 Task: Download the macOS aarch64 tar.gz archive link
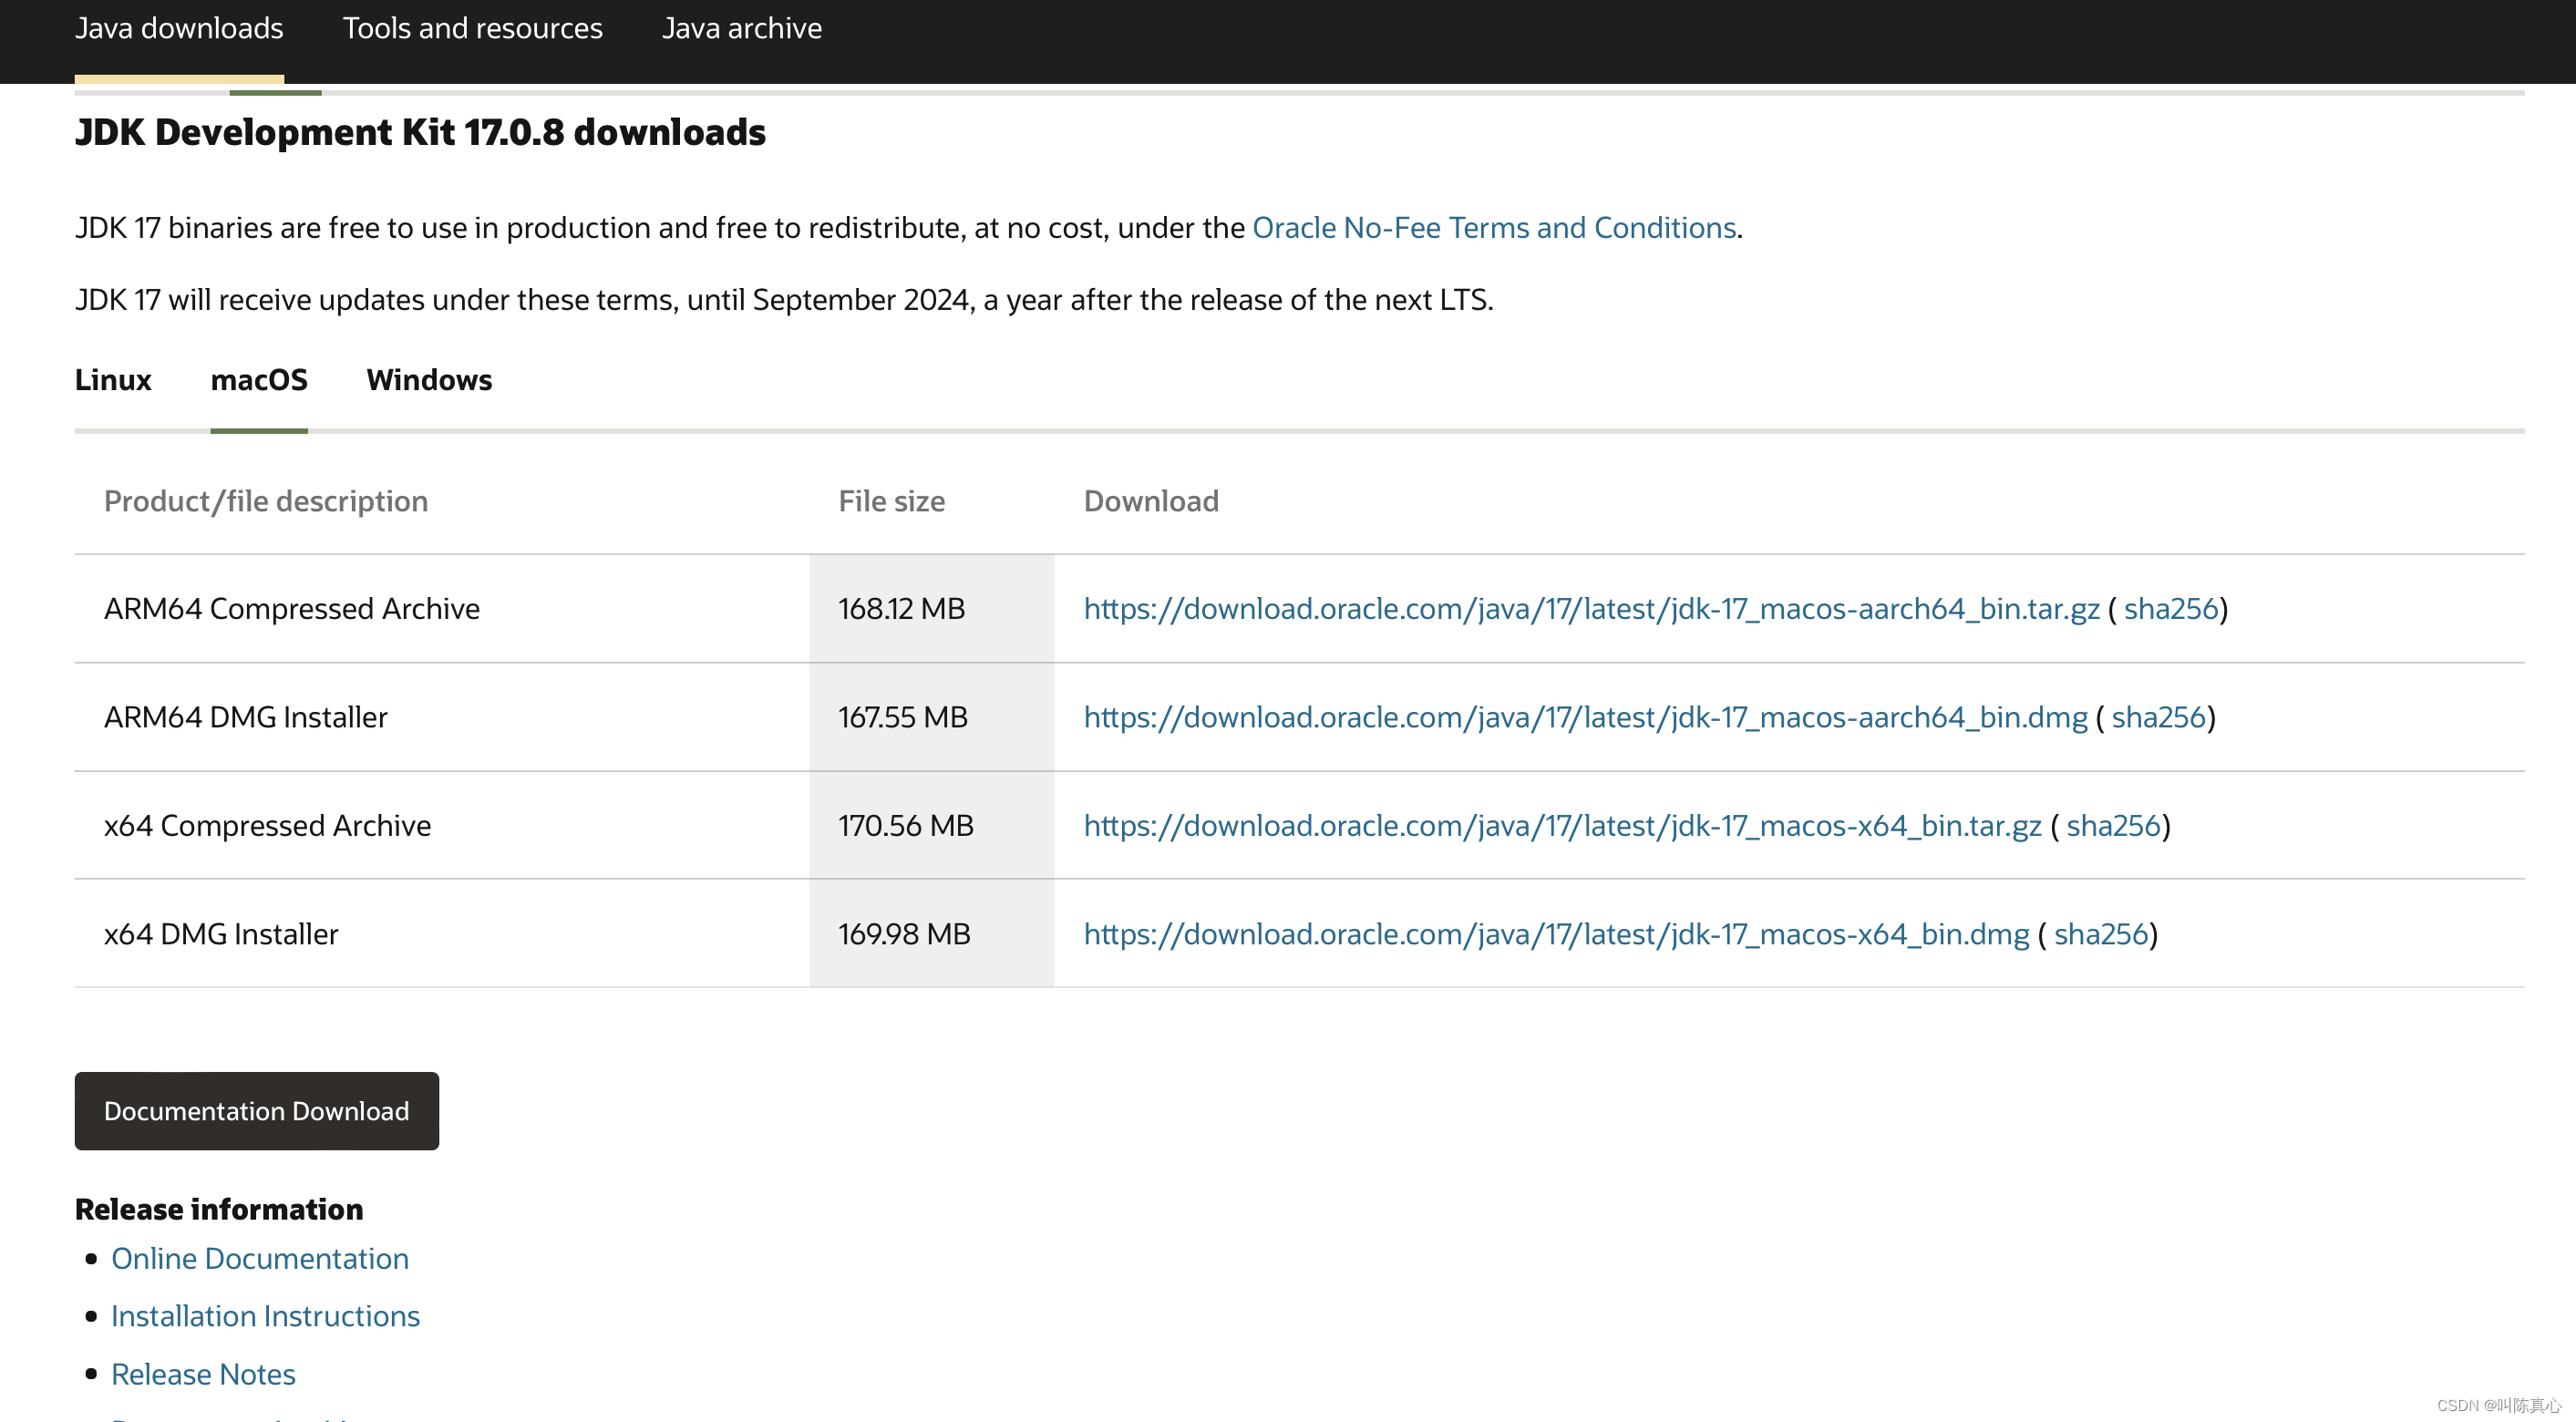pyautogui.click(x=1591, y=609)
